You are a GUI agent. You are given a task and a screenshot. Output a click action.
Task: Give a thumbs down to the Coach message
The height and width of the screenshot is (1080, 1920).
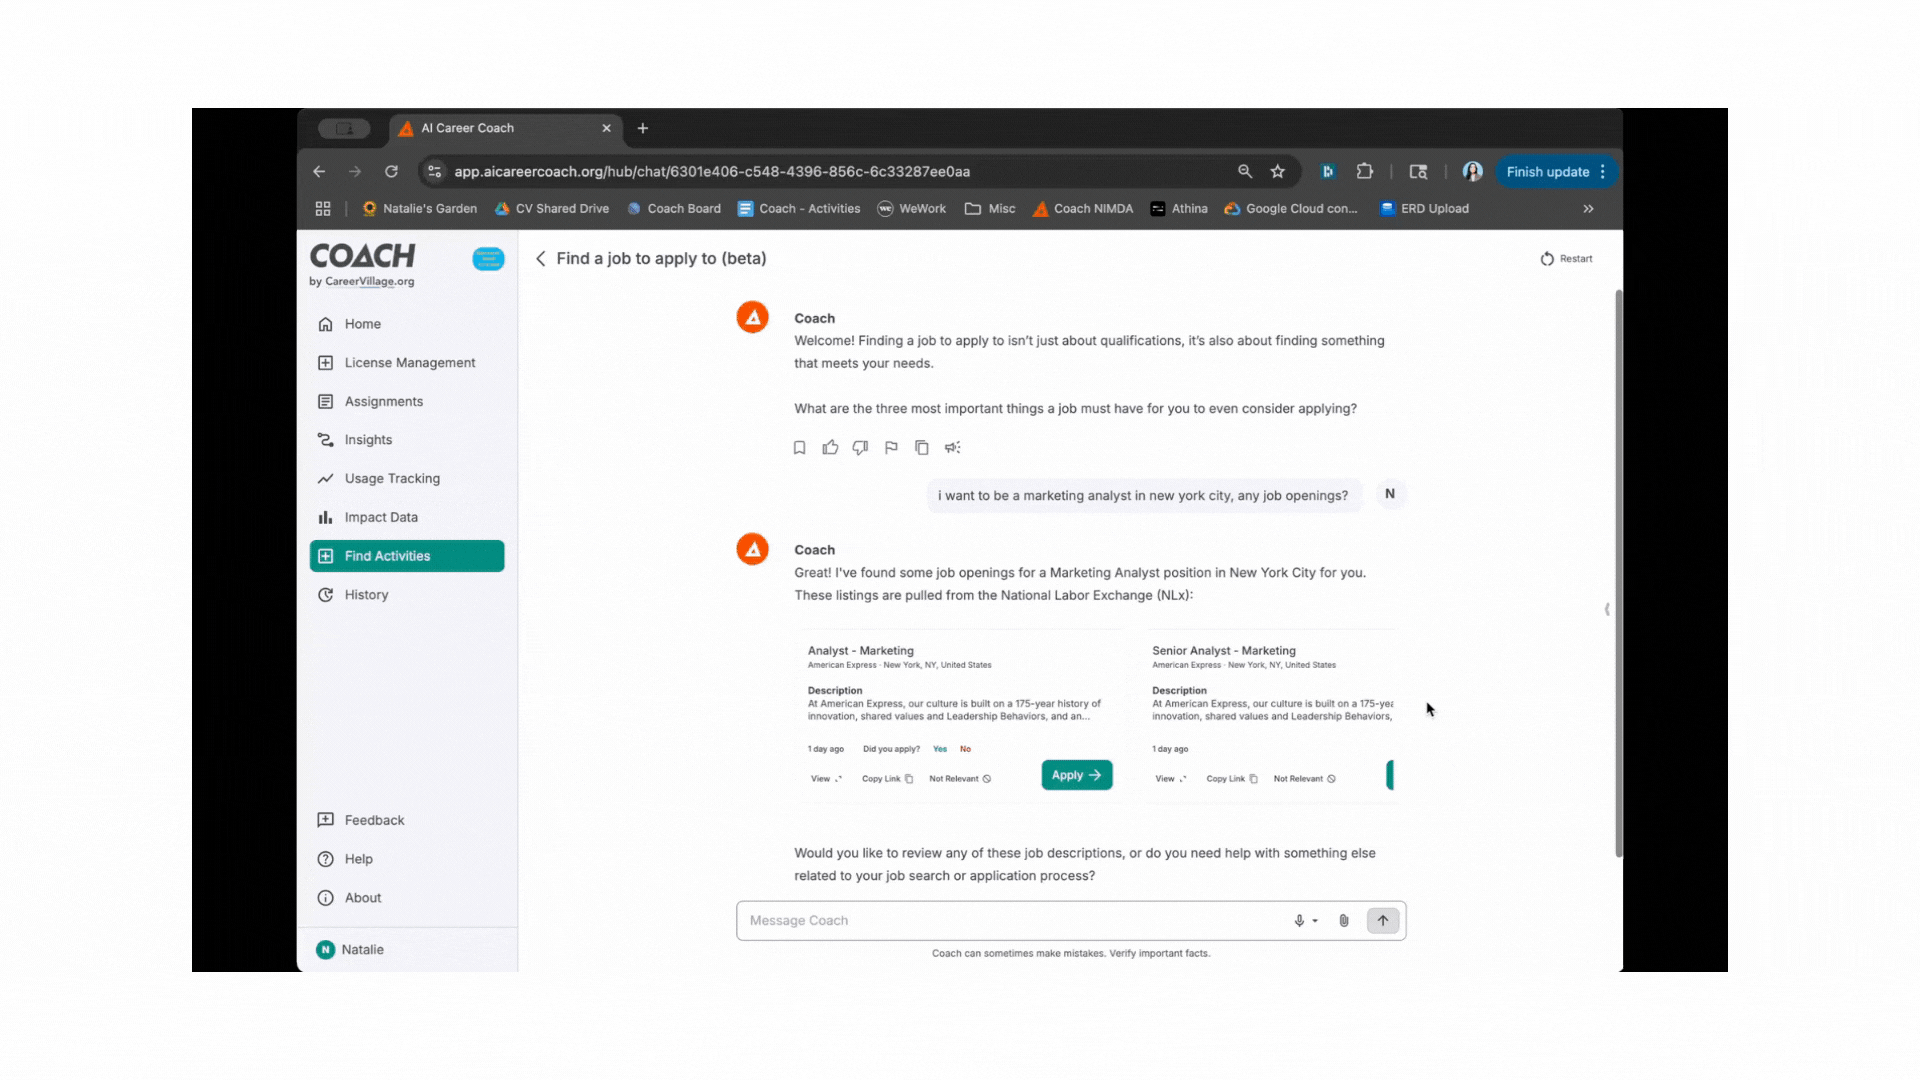(860, 448)
